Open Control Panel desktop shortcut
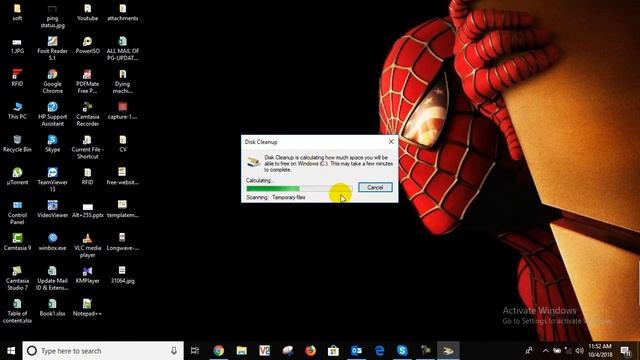The width and height of the screenshot is (640, 360). tap(17, 213)
